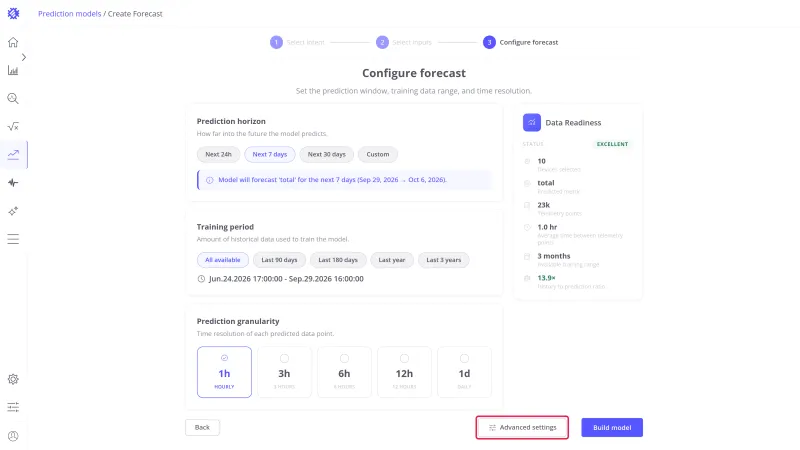This screenshot has width=800, height=450.
Task: Select 12h granularity option
Action: 404,372
